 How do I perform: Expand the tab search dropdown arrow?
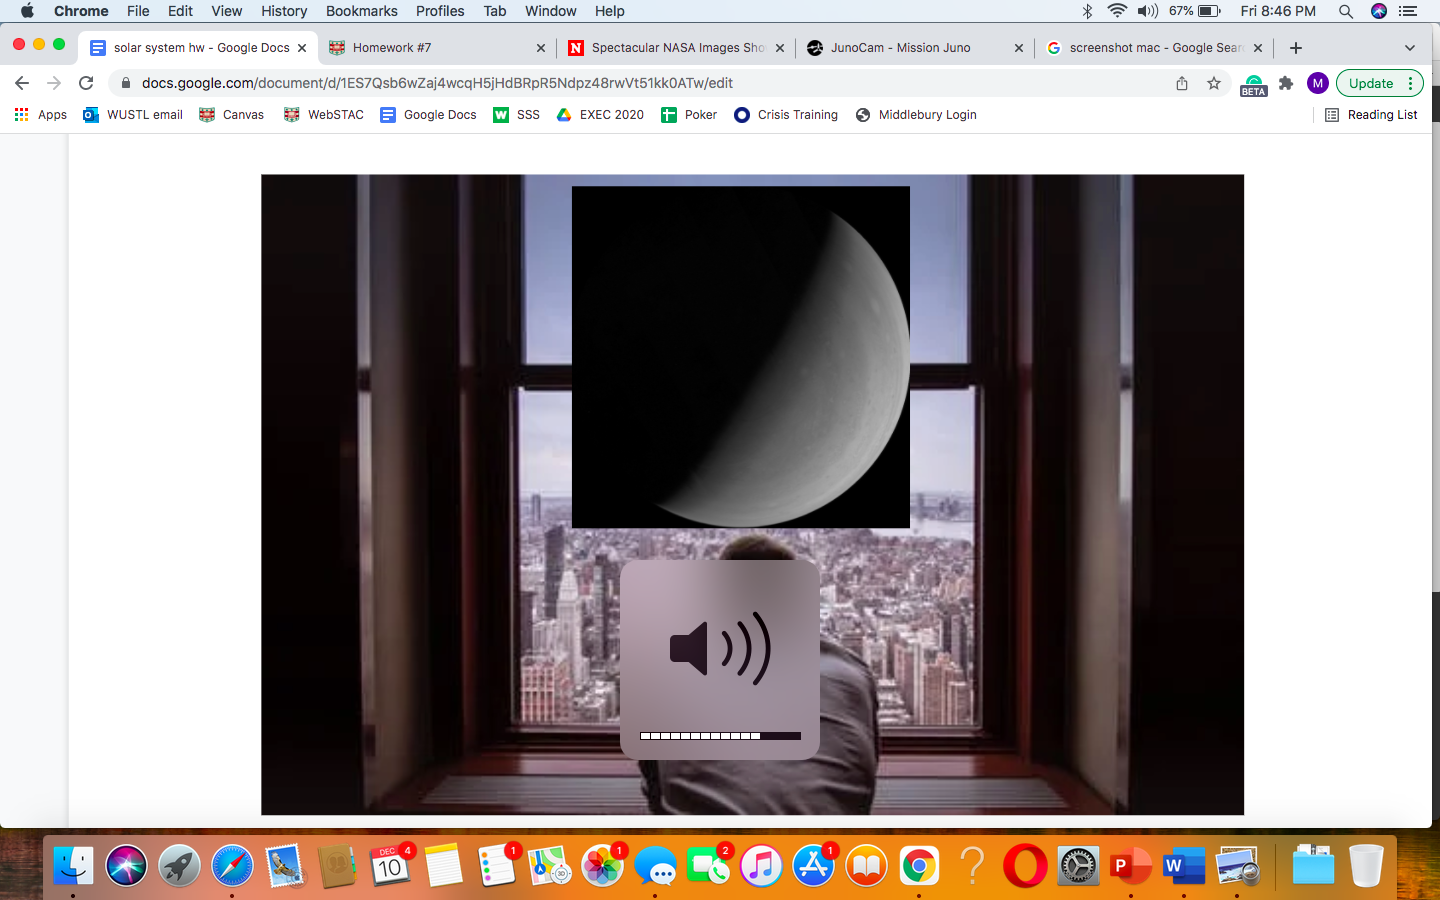[1410, 48]
